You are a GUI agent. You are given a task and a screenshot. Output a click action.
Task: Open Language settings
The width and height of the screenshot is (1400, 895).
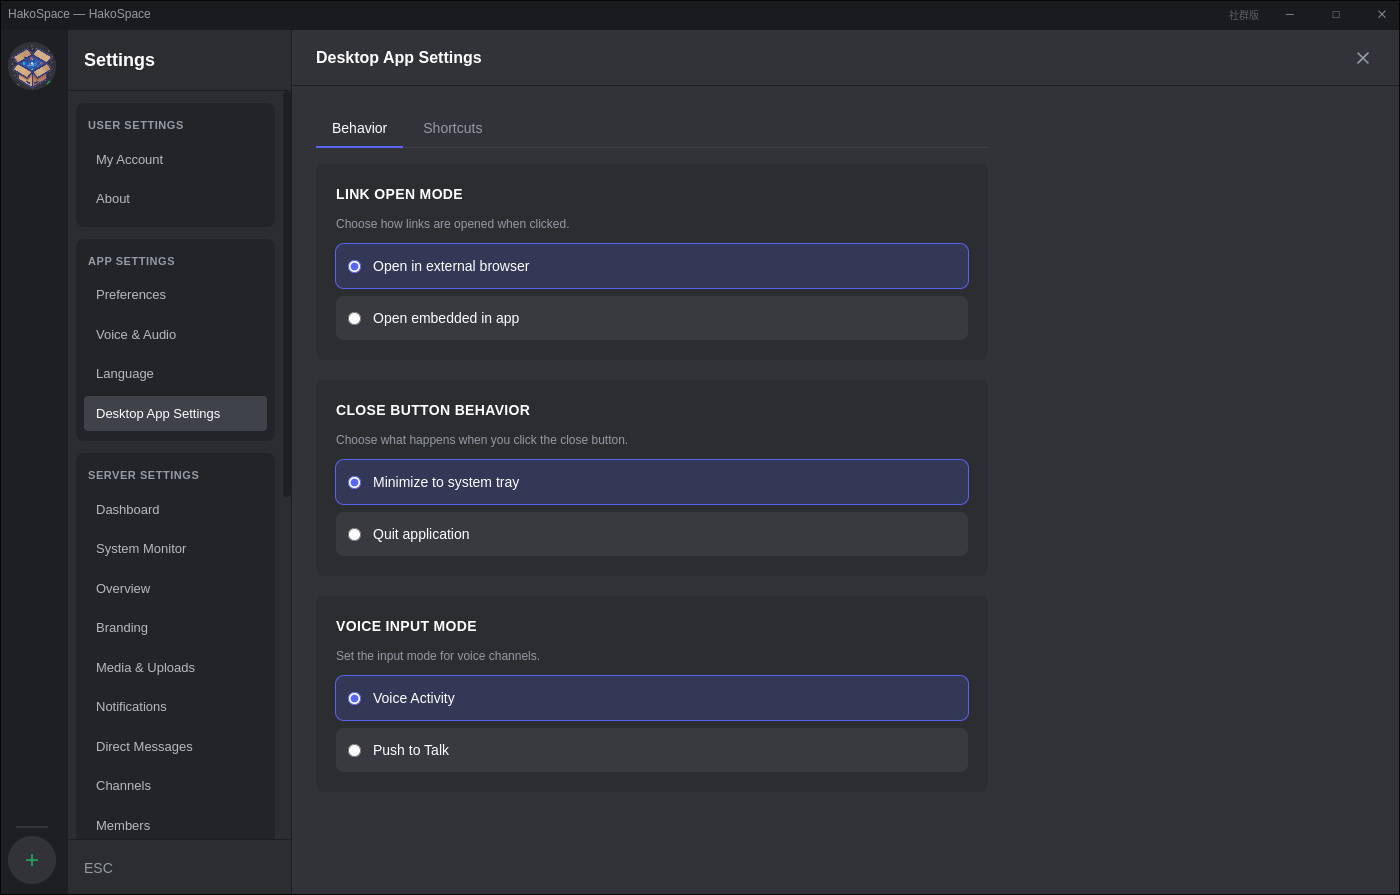(x=124, y=373)
